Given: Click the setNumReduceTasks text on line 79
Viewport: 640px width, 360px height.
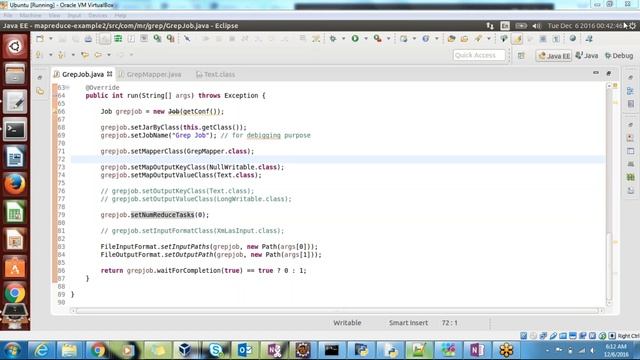Looking at the screenshot, I should click(162, 215).
